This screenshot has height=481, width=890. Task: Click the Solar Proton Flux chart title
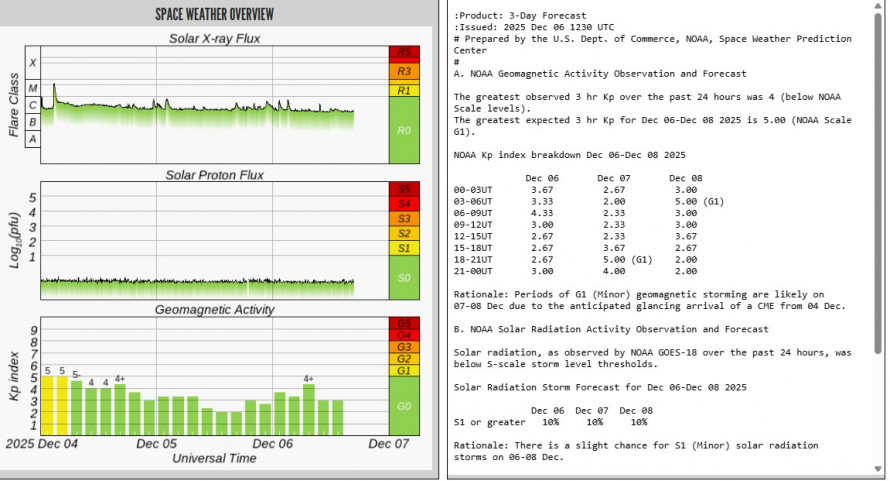click(x=215, y=175)
